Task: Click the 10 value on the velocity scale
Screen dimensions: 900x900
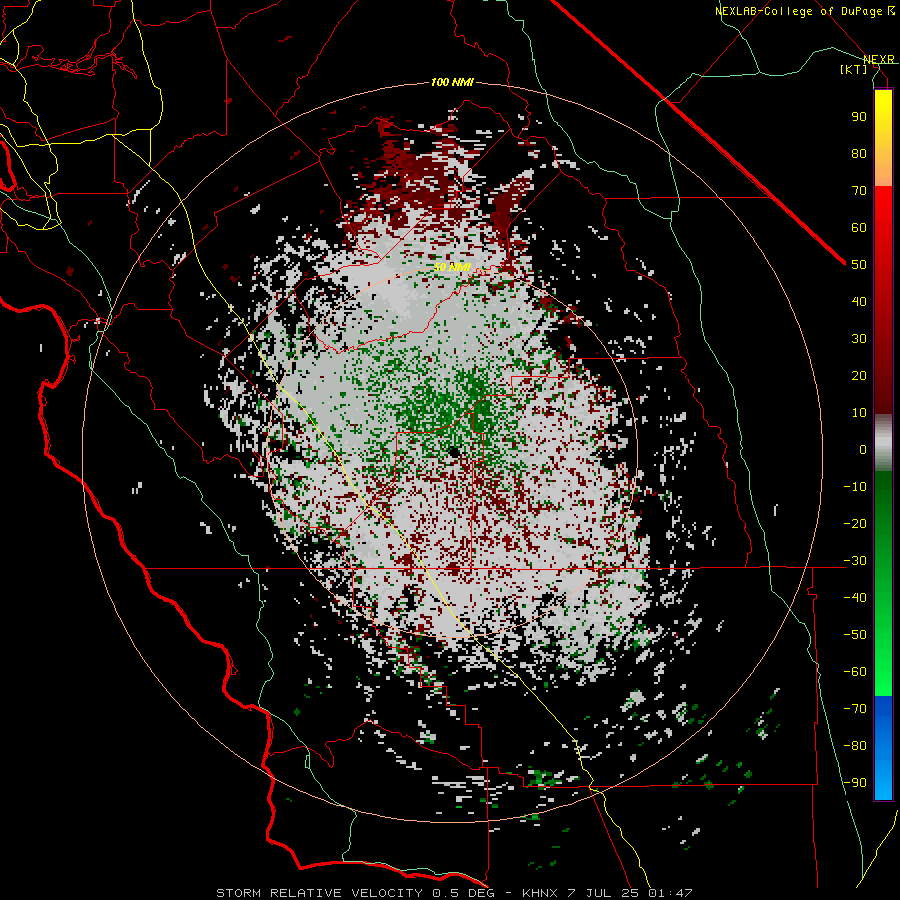Action: coord(859,413)
